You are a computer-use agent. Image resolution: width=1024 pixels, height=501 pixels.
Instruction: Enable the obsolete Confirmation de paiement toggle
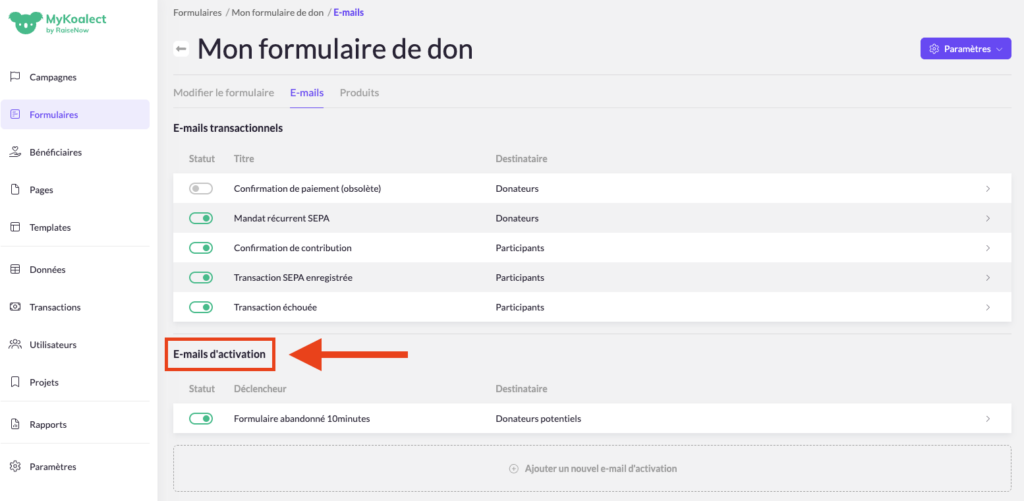point(201,188)
